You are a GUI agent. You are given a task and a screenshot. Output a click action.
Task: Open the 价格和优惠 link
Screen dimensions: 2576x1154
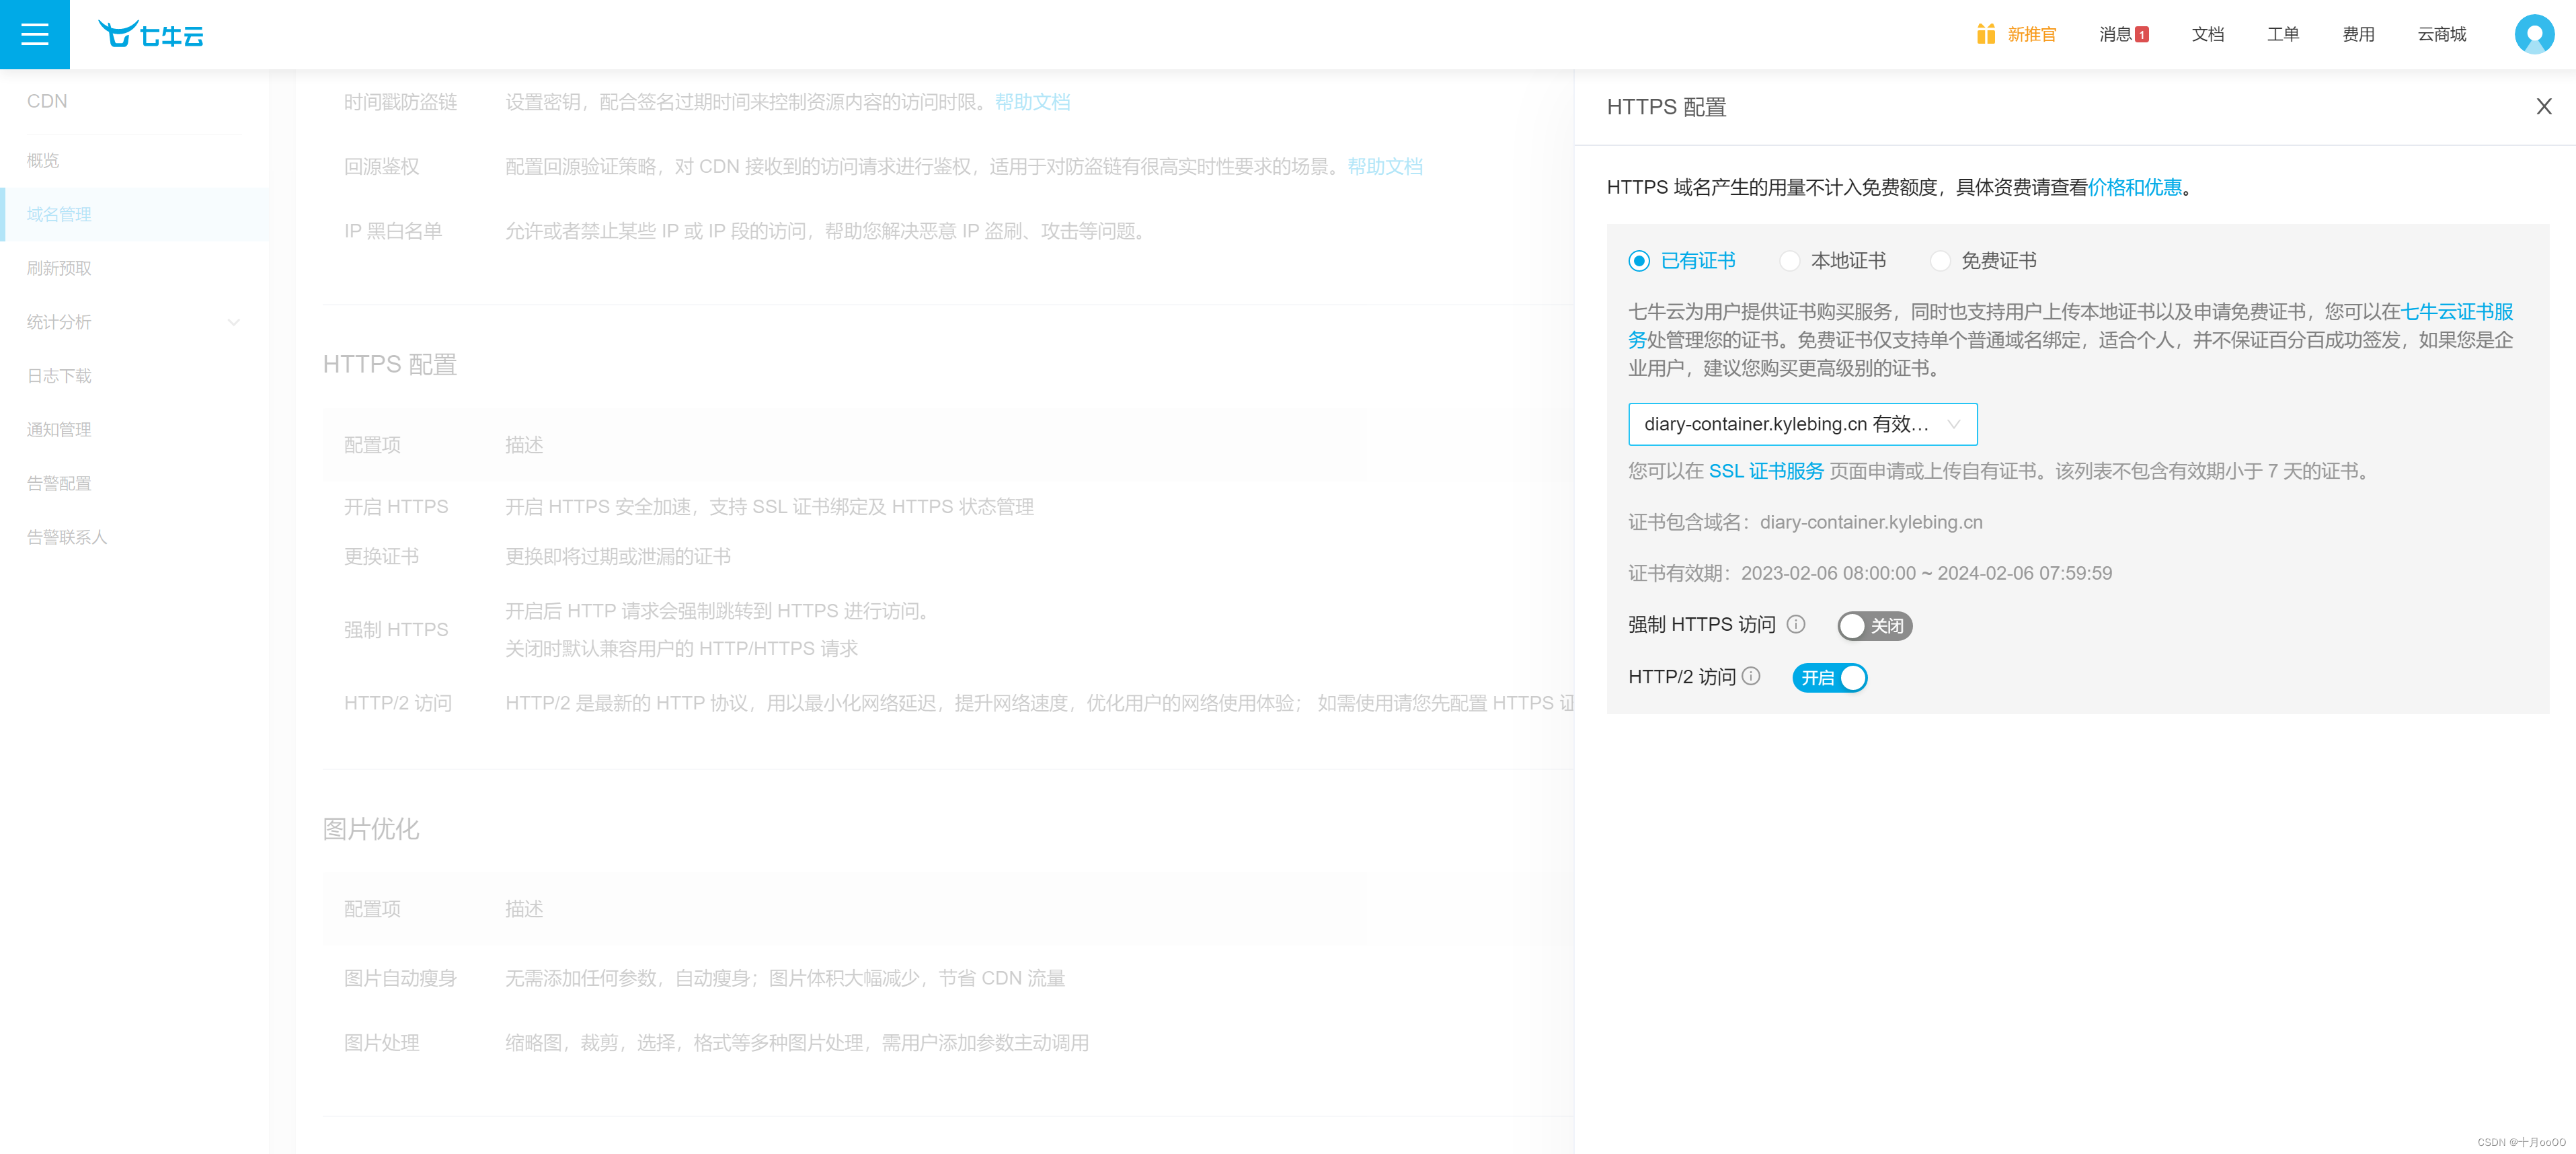(x=2134, y=187)
